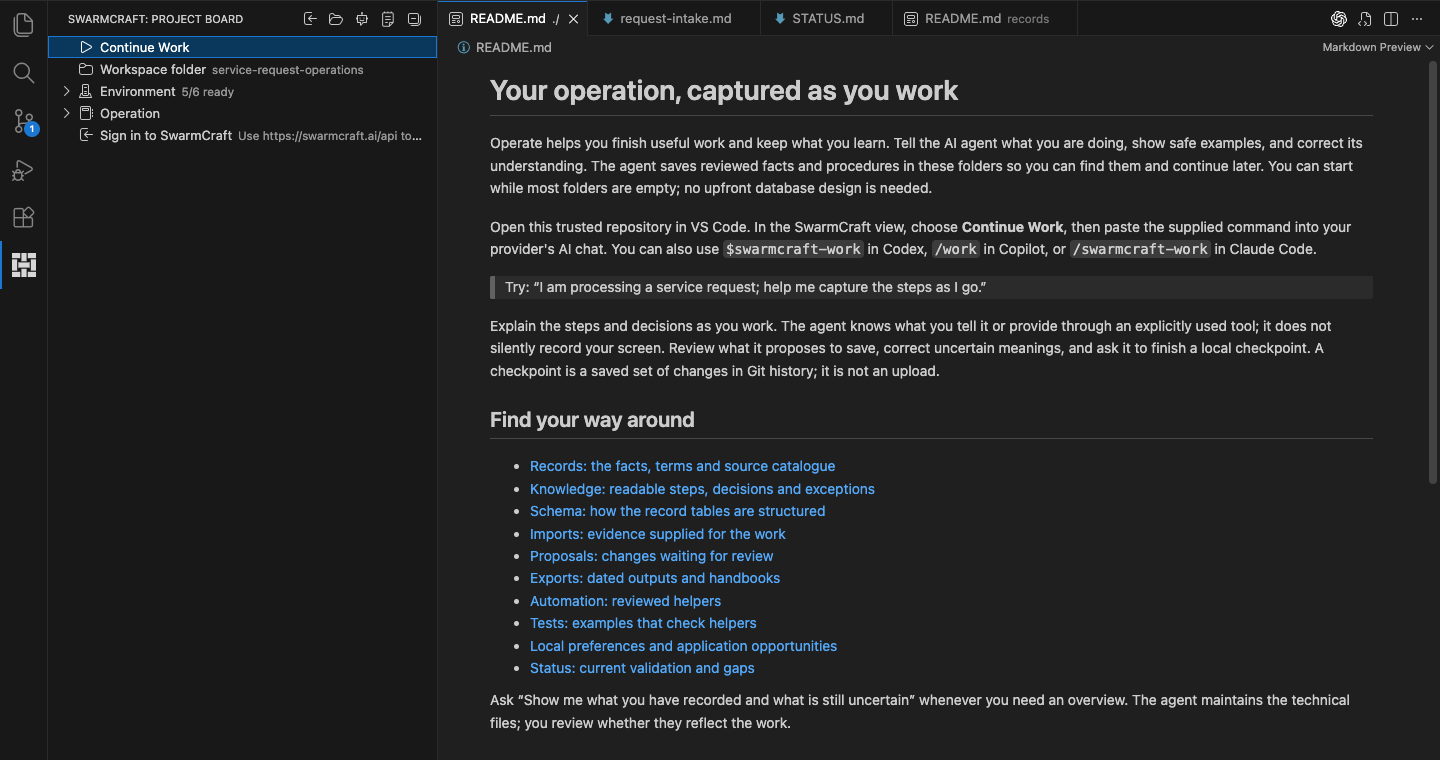
Task: Open the Proposals changes waiting link
Action: pyautogui.click(x=651, y=556)
